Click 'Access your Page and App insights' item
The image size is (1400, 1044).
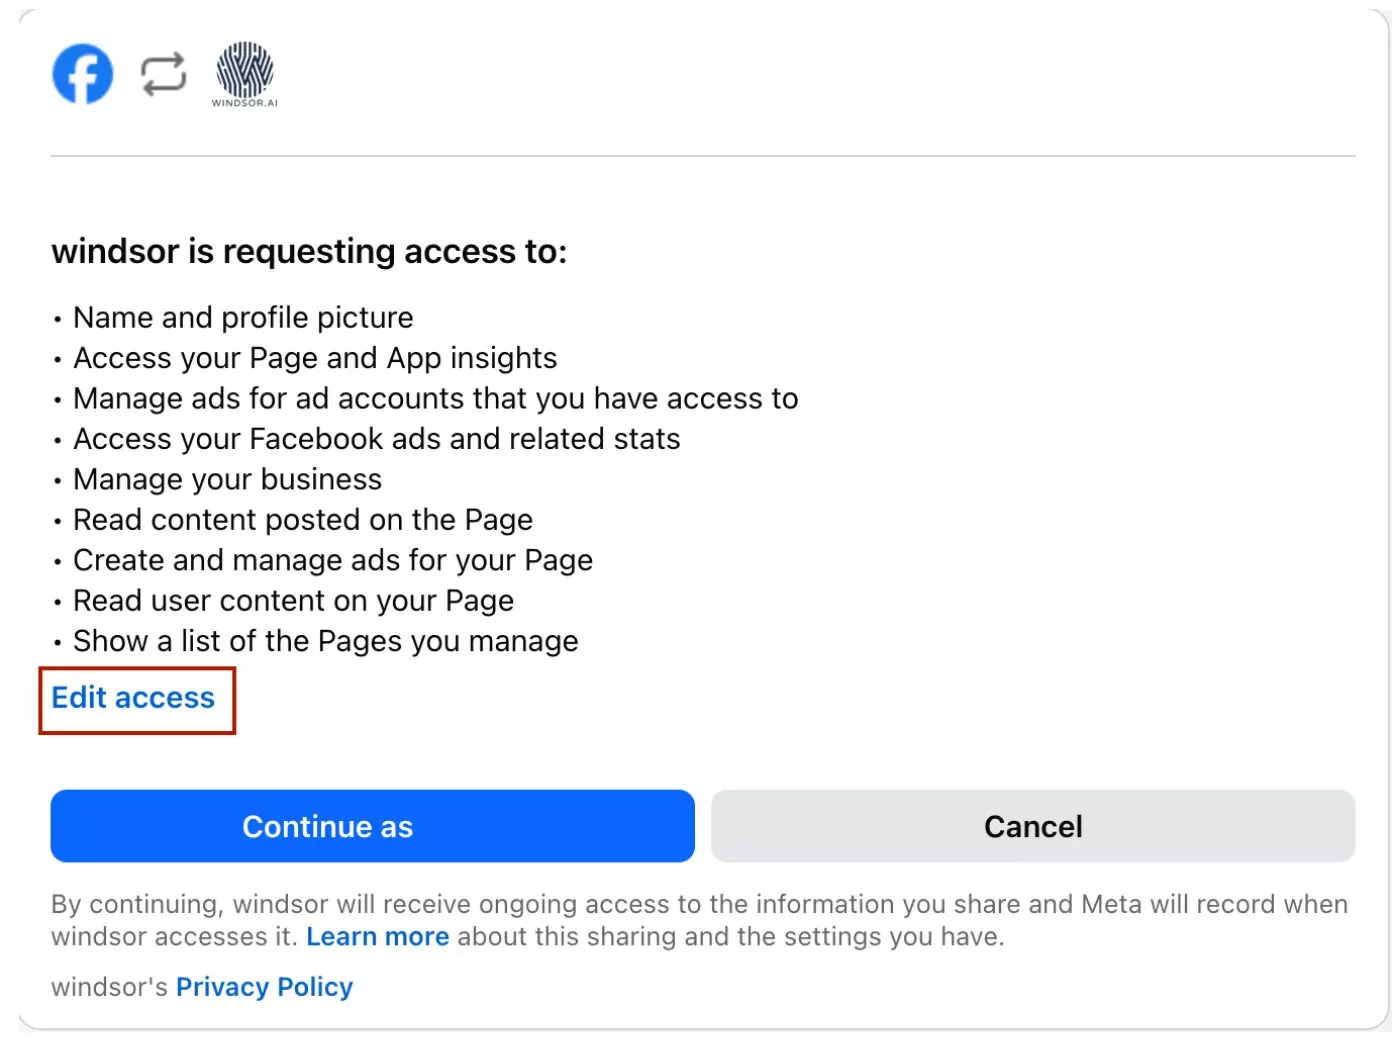pyautogui.click(x=315, y=358)
